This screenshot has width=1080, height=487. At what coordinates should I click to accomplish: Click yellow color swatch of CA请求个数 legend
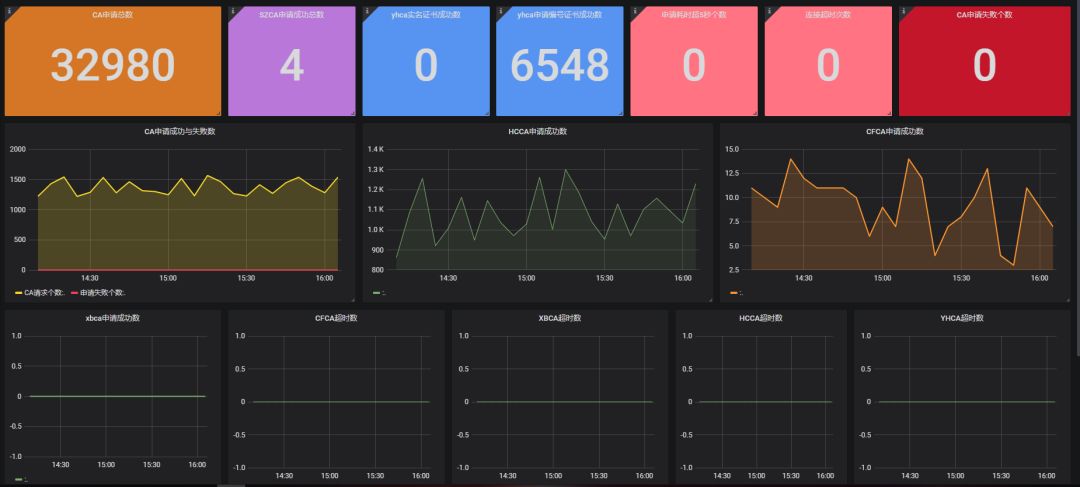[x=19, y=293]
